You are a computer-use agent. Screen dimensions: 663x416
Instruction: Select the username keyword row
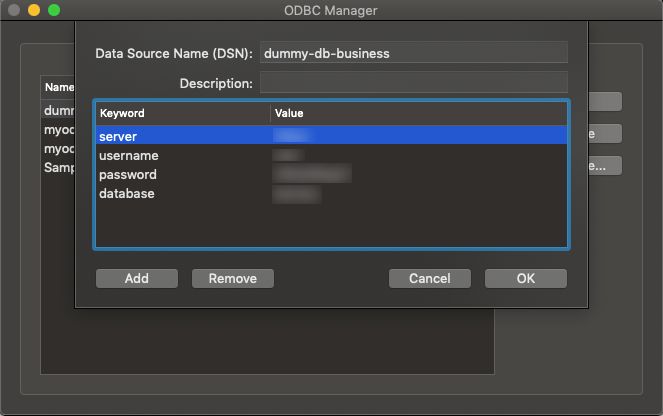(x=331, y=155)
